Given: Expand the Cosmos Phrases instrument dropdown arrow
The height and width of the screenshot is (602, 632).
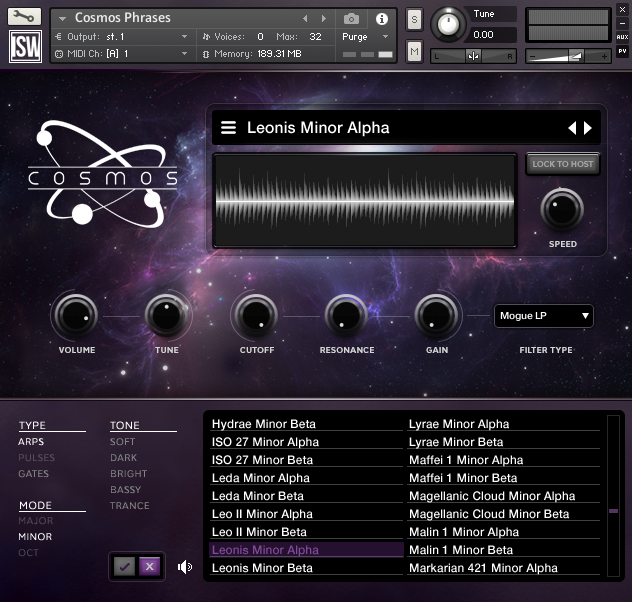Looking at the screenshot, I should pos(62,18).
